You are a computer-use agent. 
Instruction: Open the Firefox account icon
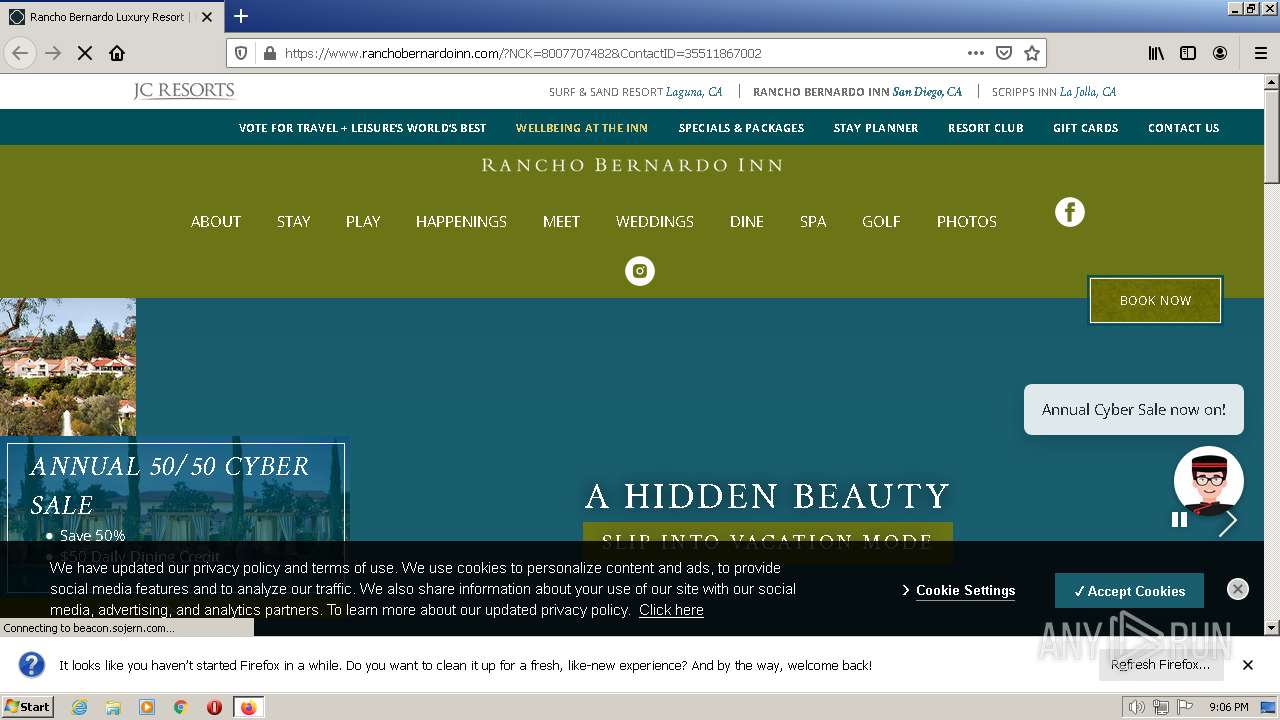coord(1220,53)
